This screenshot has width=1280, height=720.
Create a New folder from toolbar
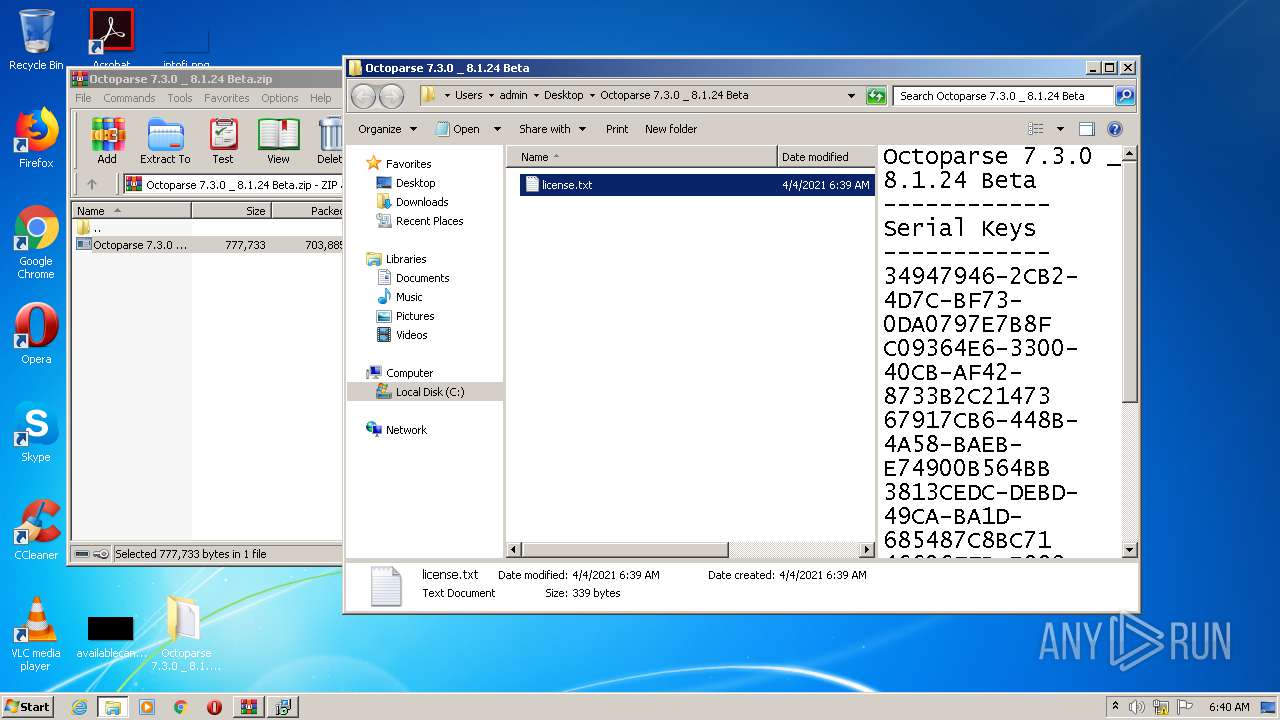tap(671, 129)
